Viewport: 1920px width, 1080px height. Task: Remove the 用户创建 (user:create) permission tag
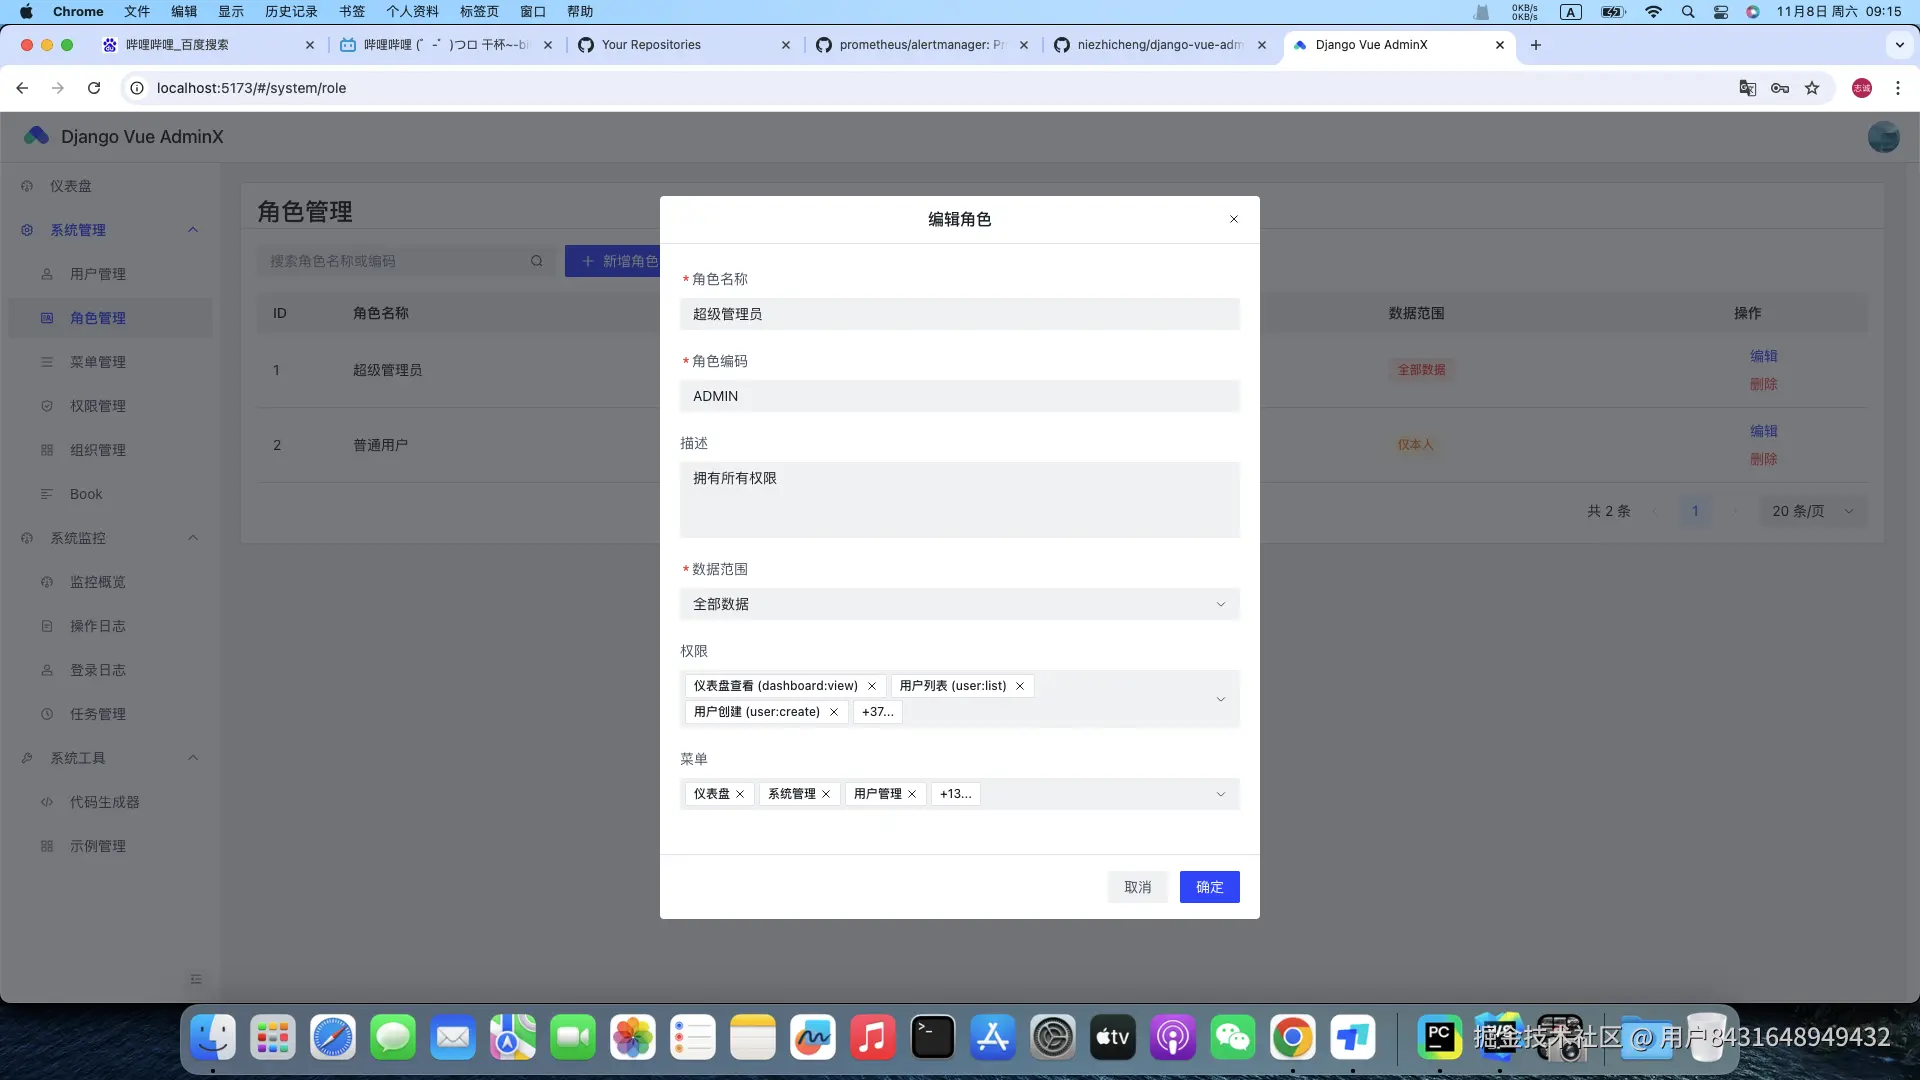click(x=835, y=712)
